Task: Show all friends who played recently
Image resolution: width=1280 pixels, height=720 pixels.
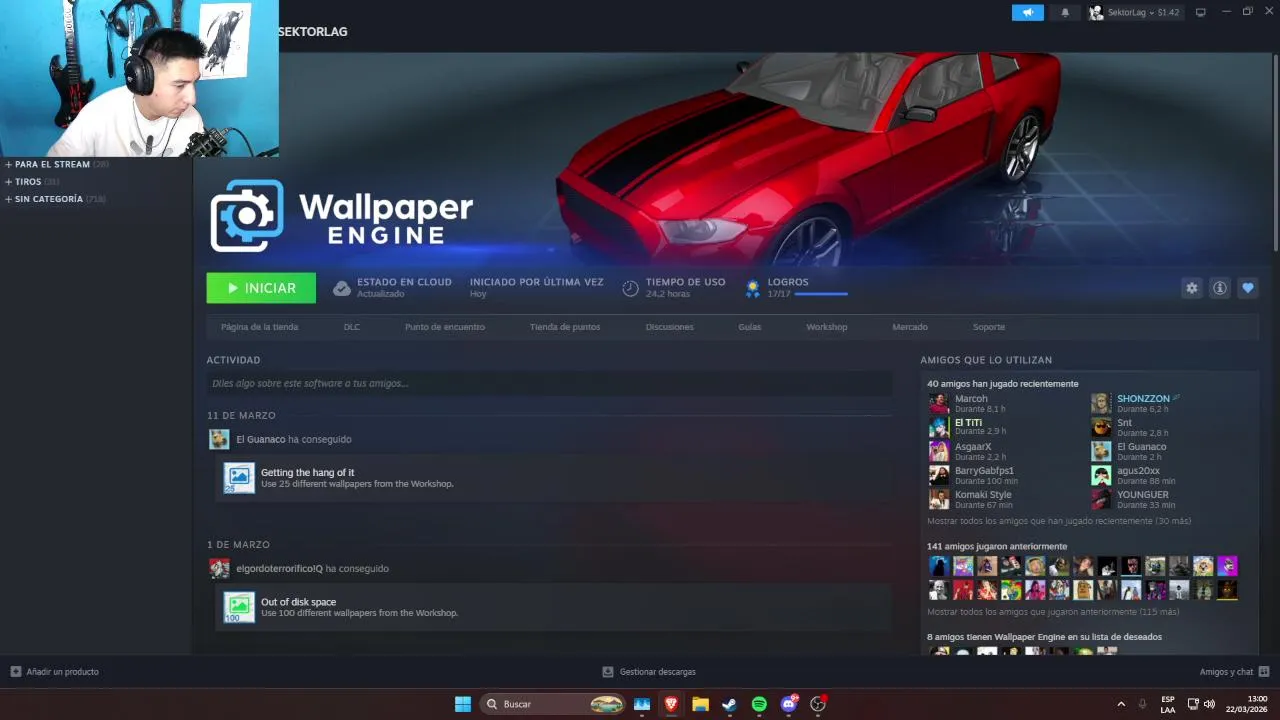Action: pyautogui.click(x=1059, y=521)
